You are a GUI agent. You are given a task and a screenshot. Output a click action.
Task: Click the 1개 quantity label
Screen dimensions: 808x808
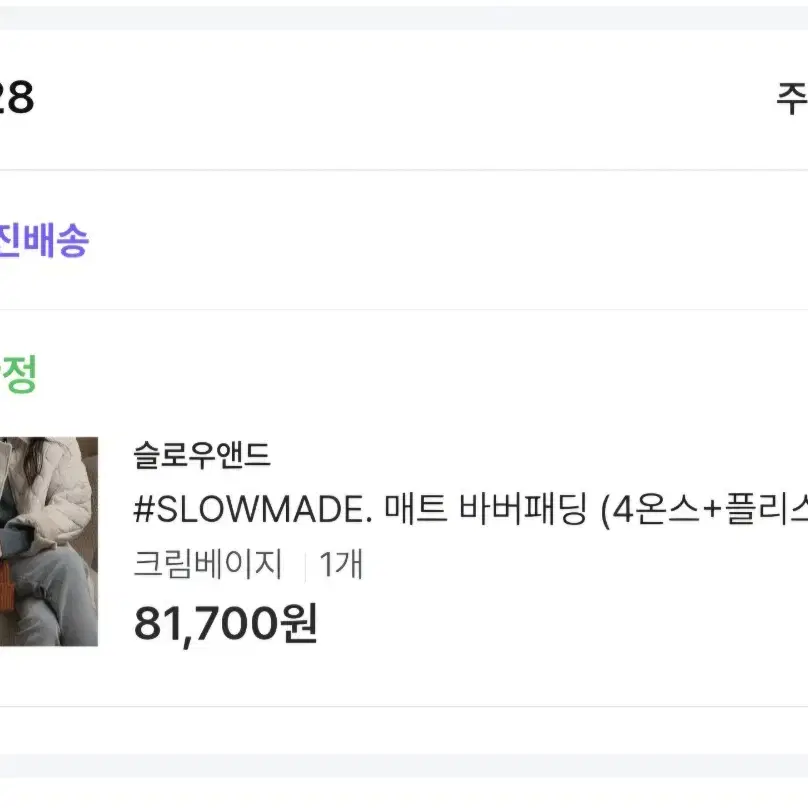click(341, 564)
